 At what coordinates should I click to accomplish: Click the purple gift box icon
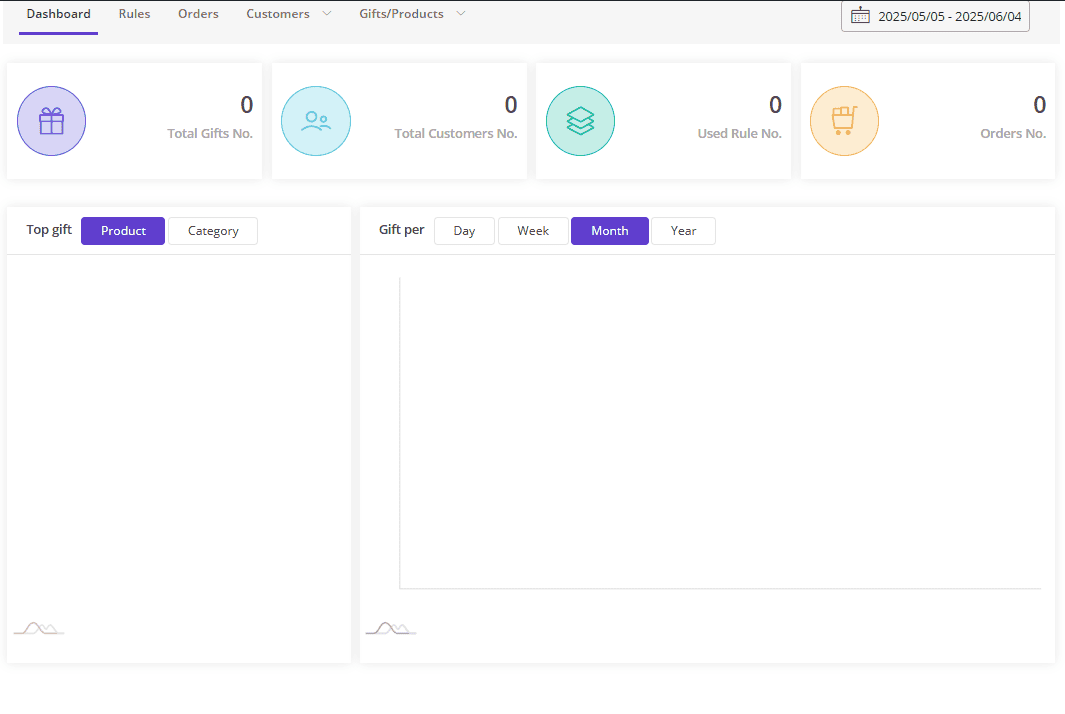(x=51, y=121)
